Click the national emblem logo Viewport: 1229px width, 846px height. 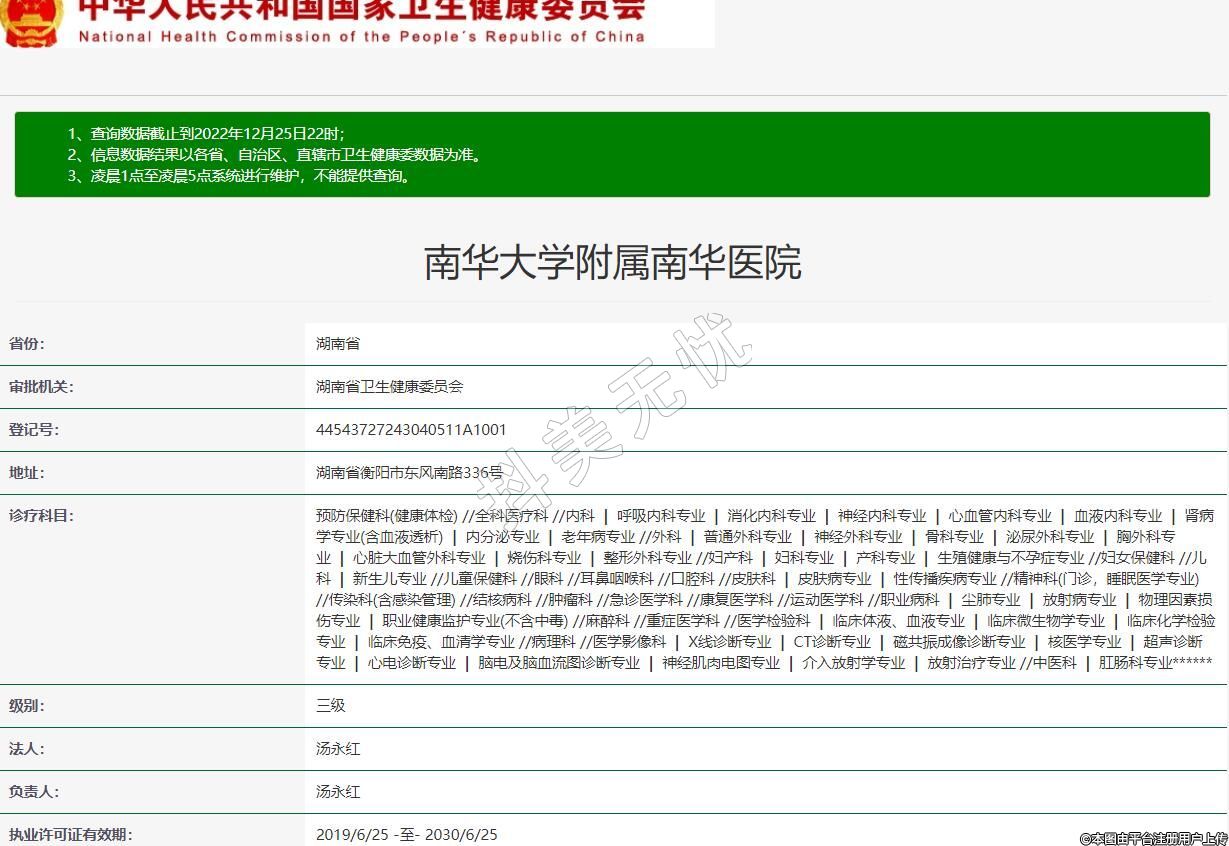pos(30,21)
